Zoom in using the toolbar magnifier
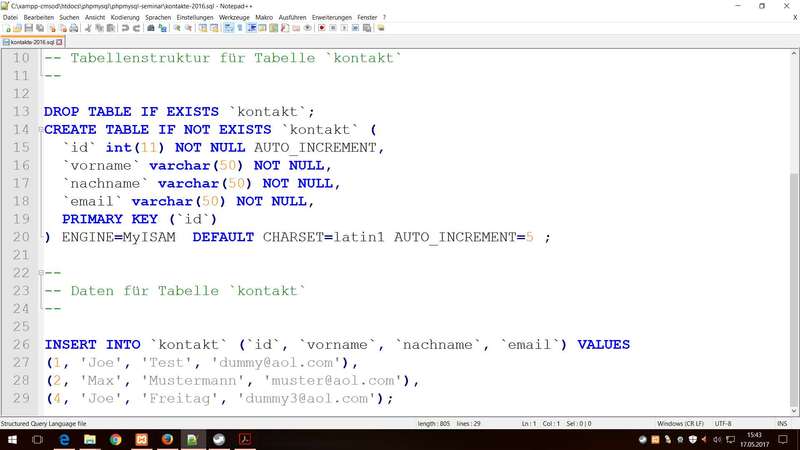This screenshot has height=450, width=800. (x=177, y=28)
